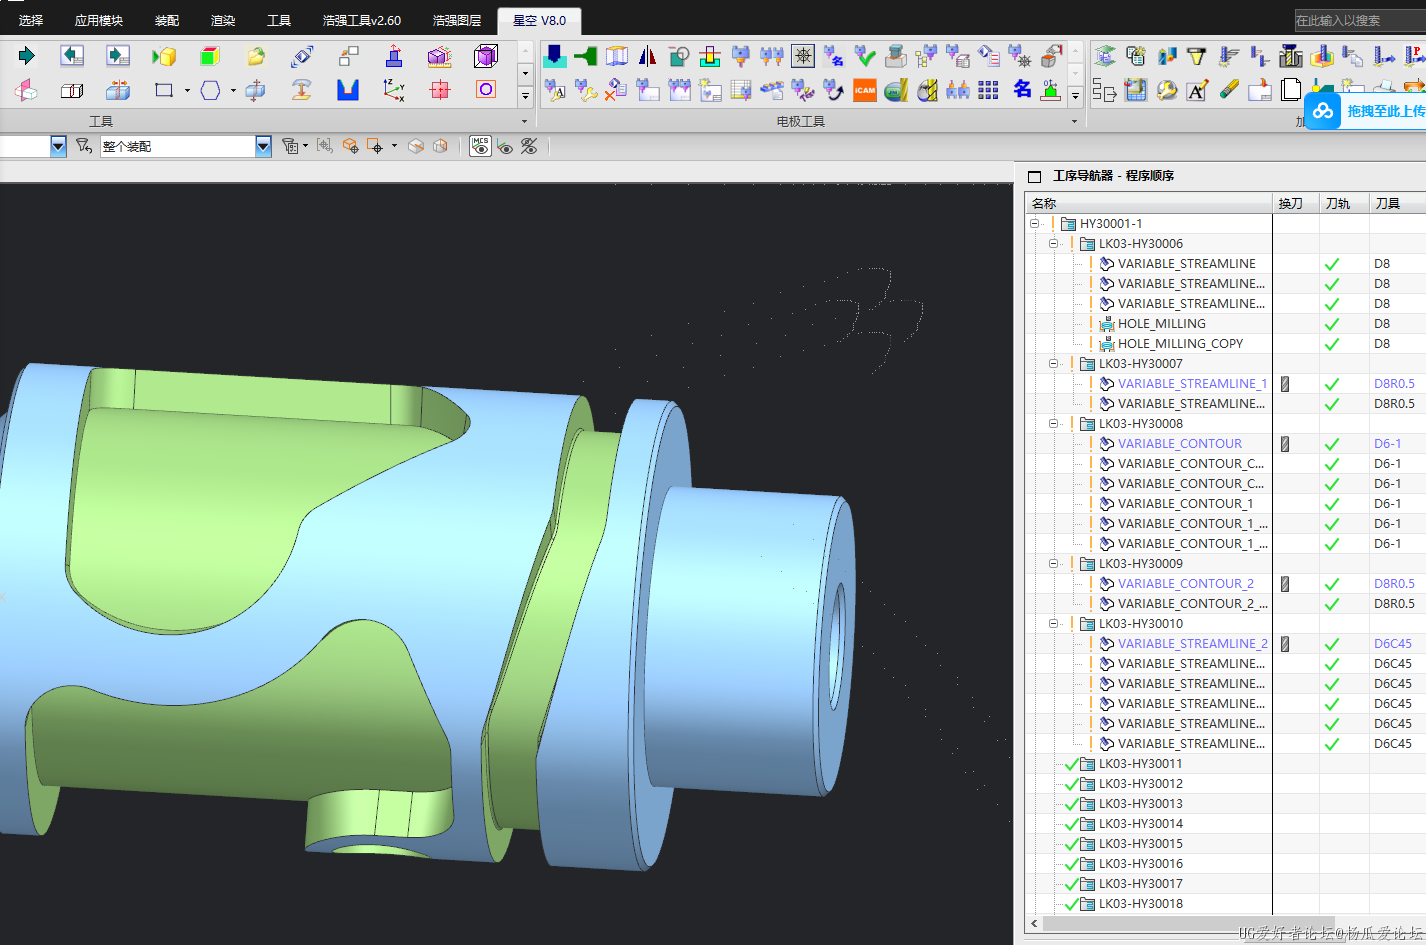Click the orange box snap point icon
Viewport: 1426px width, 945px height.
click(x=350, y=146)
